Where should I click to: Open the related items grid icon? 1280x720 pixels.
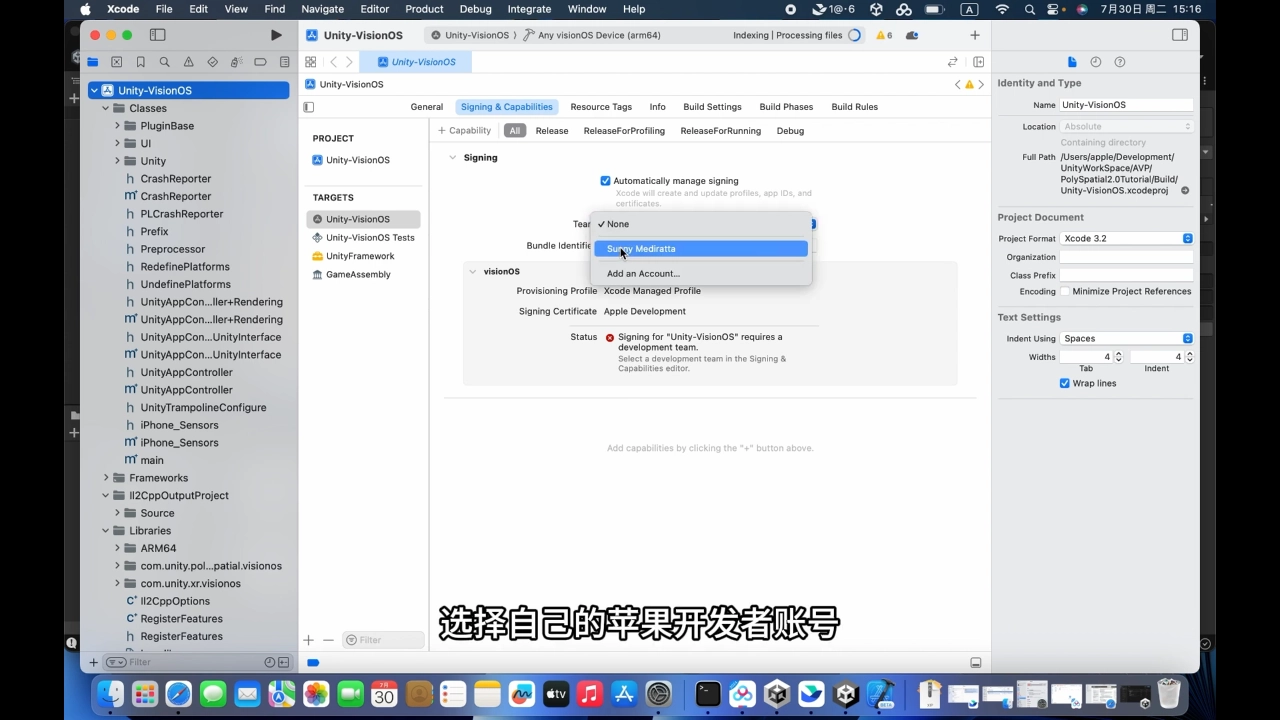pos(311,62)
